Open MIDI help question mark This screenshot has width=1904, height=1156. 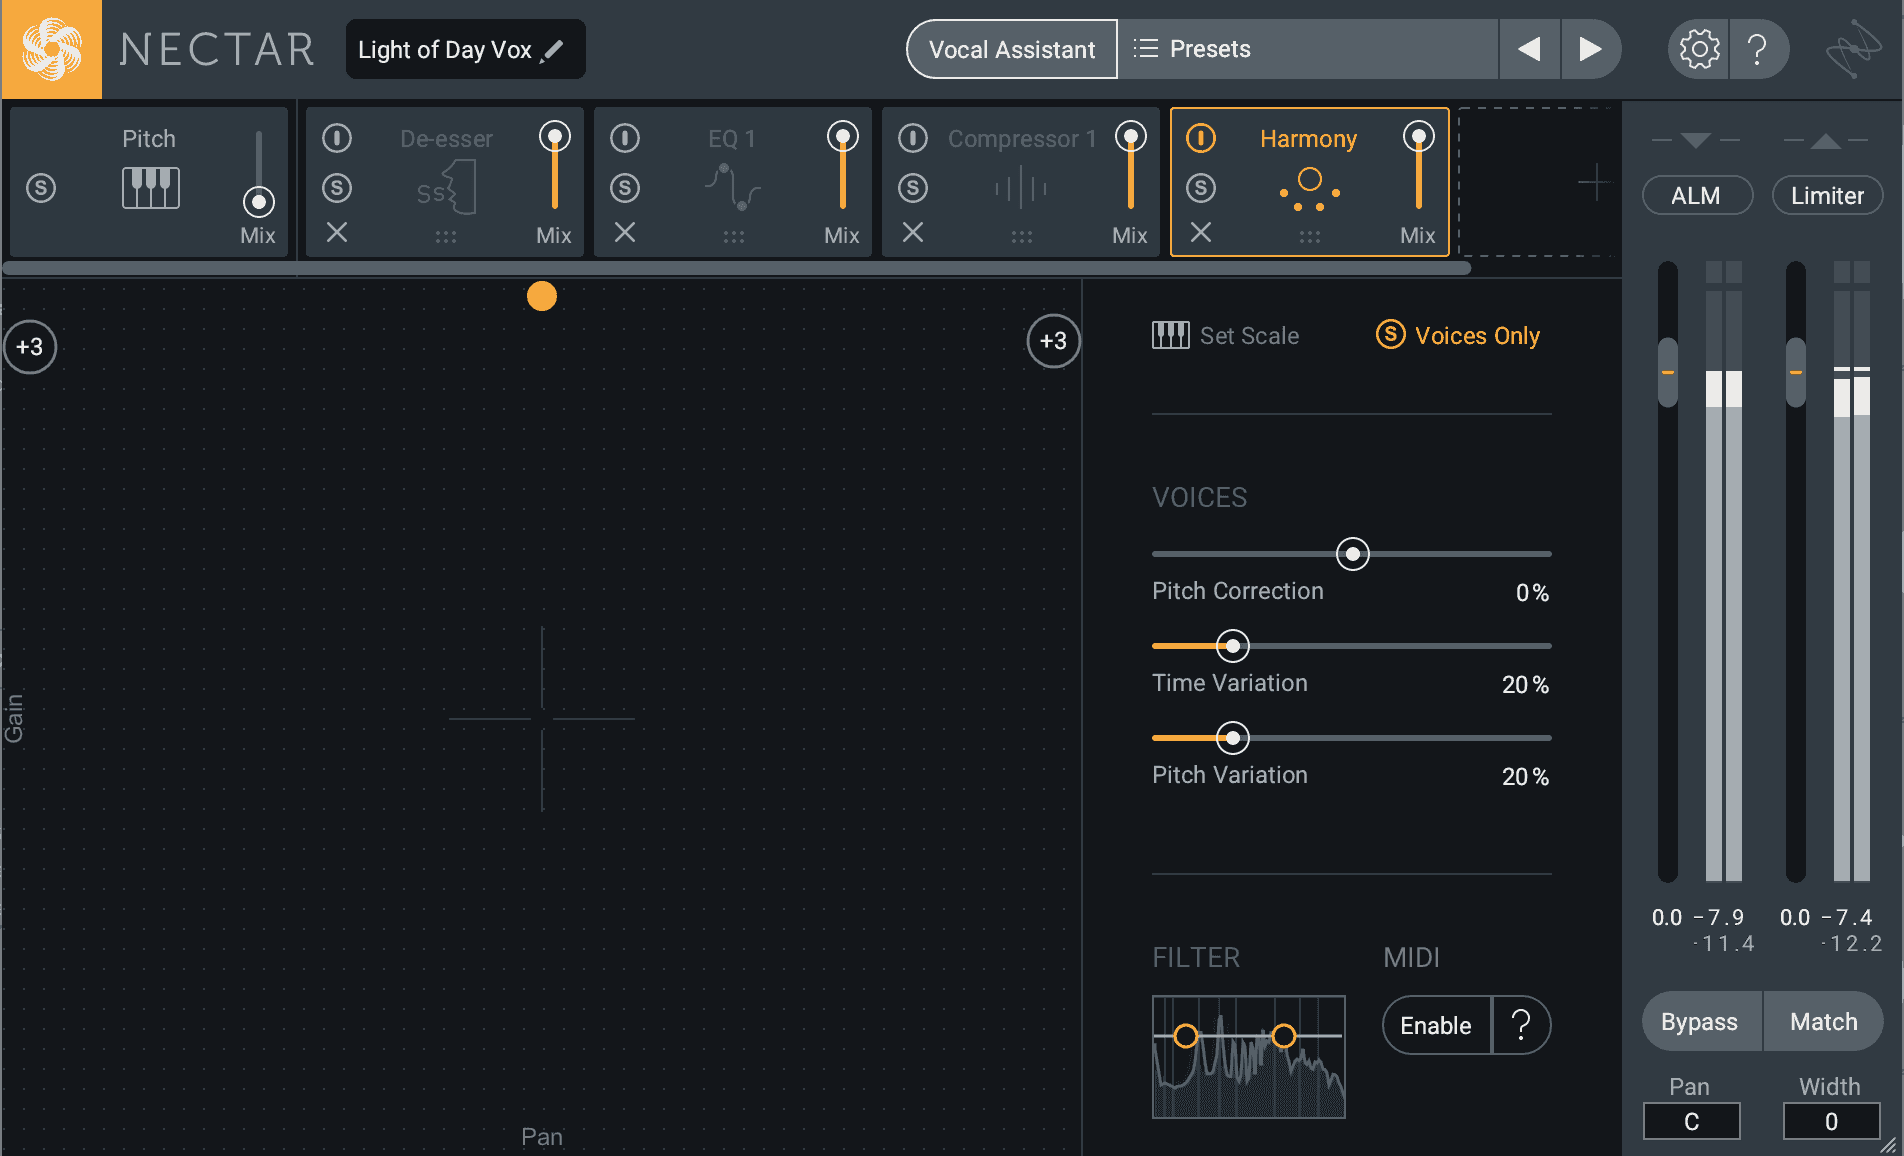pyautogui.click(x=1521, y=1025)
